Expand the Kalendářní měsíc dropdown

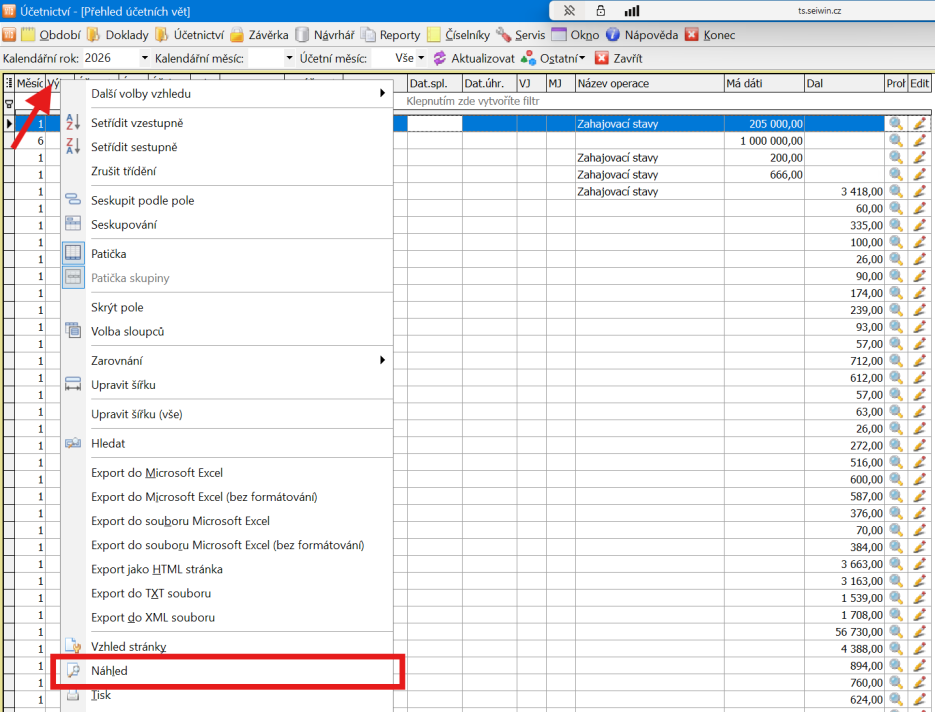click(x=289, y=58)
